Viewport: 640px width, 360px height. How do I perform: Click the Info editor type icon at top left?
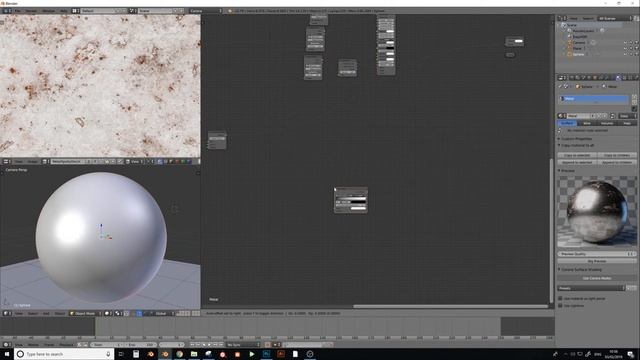(7, 11)
